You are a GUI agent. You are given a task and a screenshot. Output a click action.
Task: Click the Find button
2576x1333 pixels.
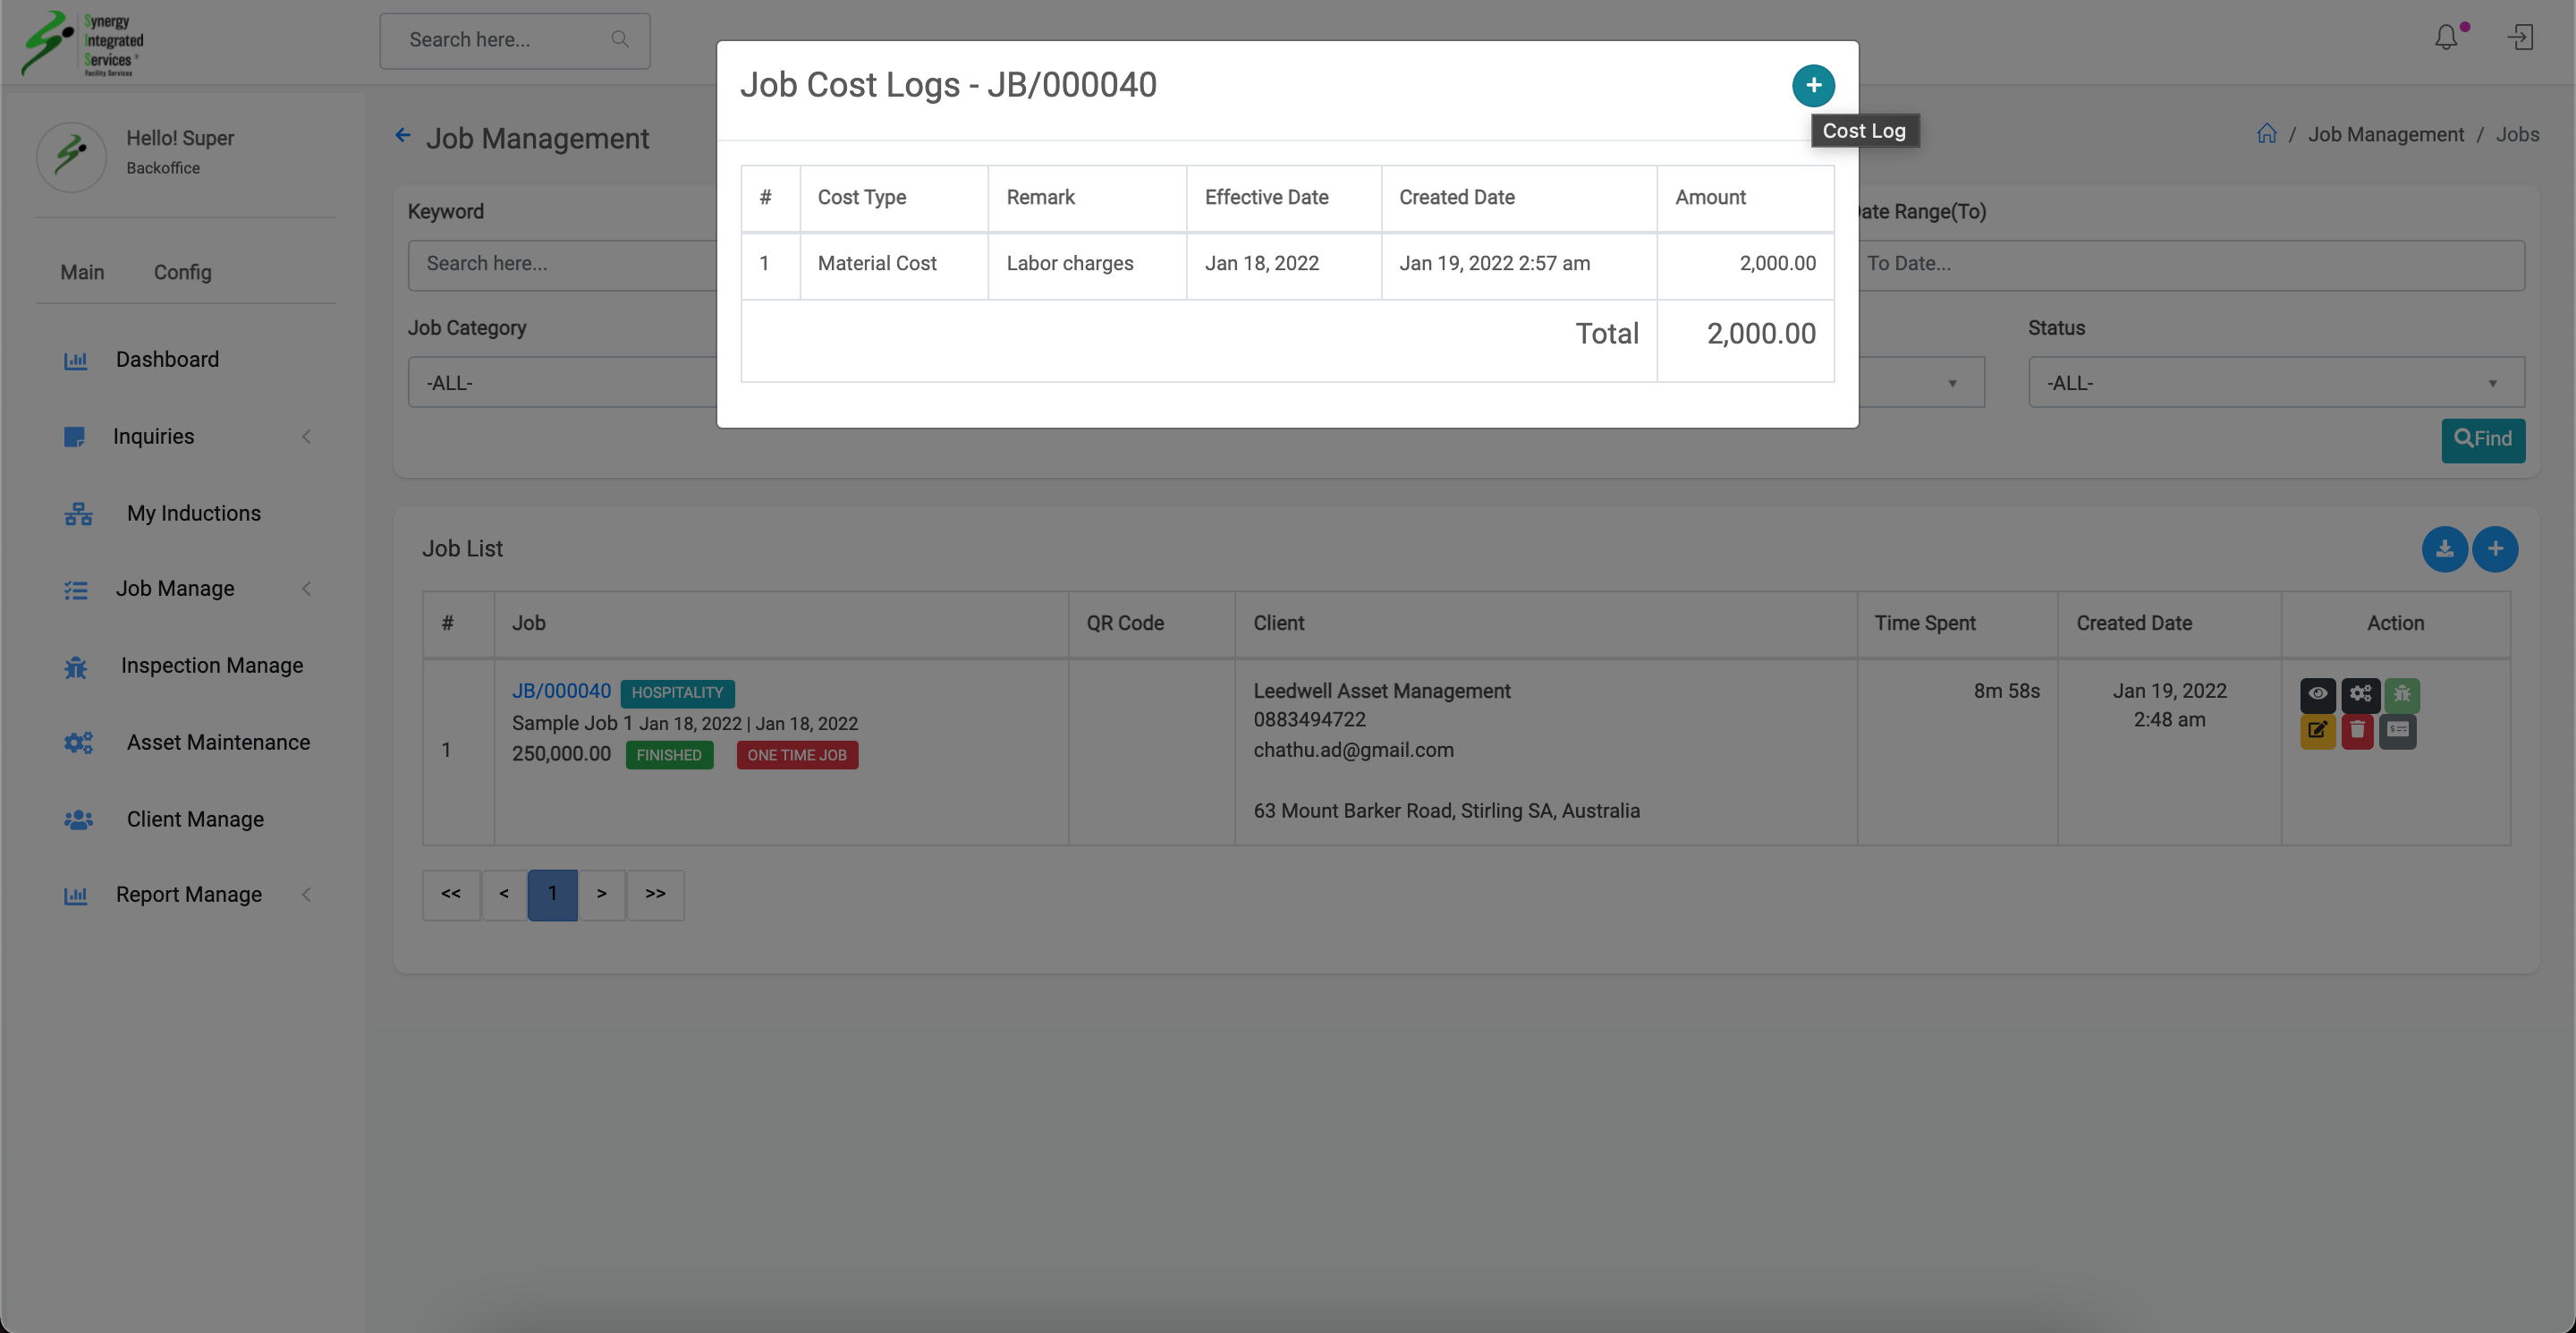point(2482,439)
